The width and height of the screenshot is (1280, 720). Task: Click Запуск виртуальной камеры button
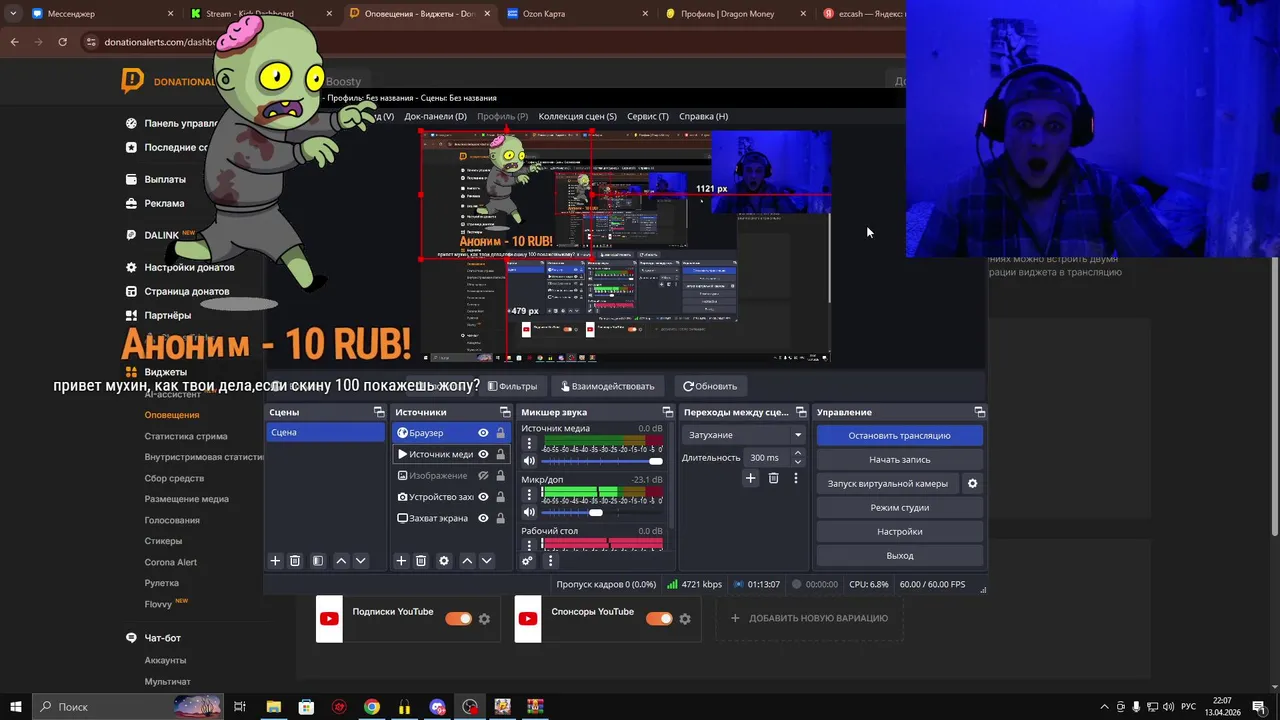point(887,483)
